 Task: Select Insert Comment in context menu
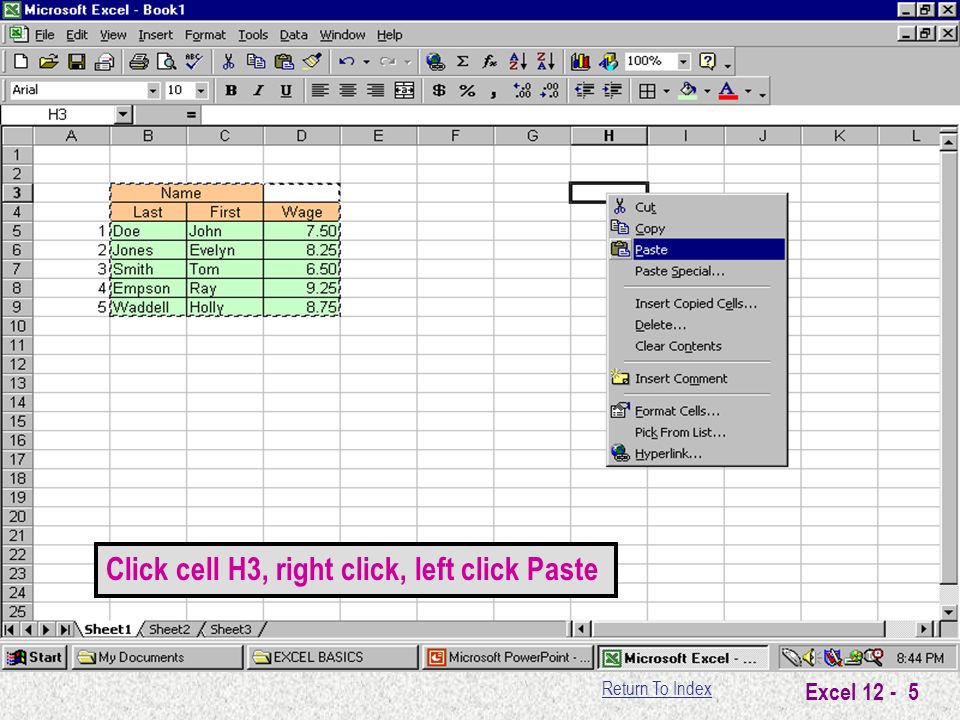click(x=697, y=378)
